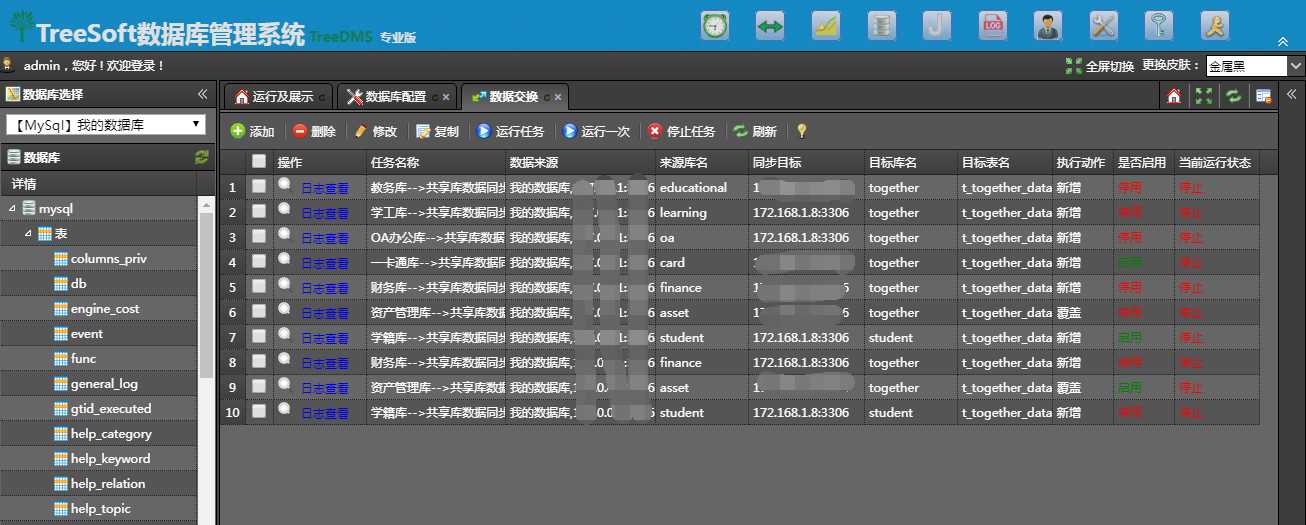Open the 更换皮肤 skin dropdown
The height and width of the screenshot is (525, 1306).
click(1254, 66)
